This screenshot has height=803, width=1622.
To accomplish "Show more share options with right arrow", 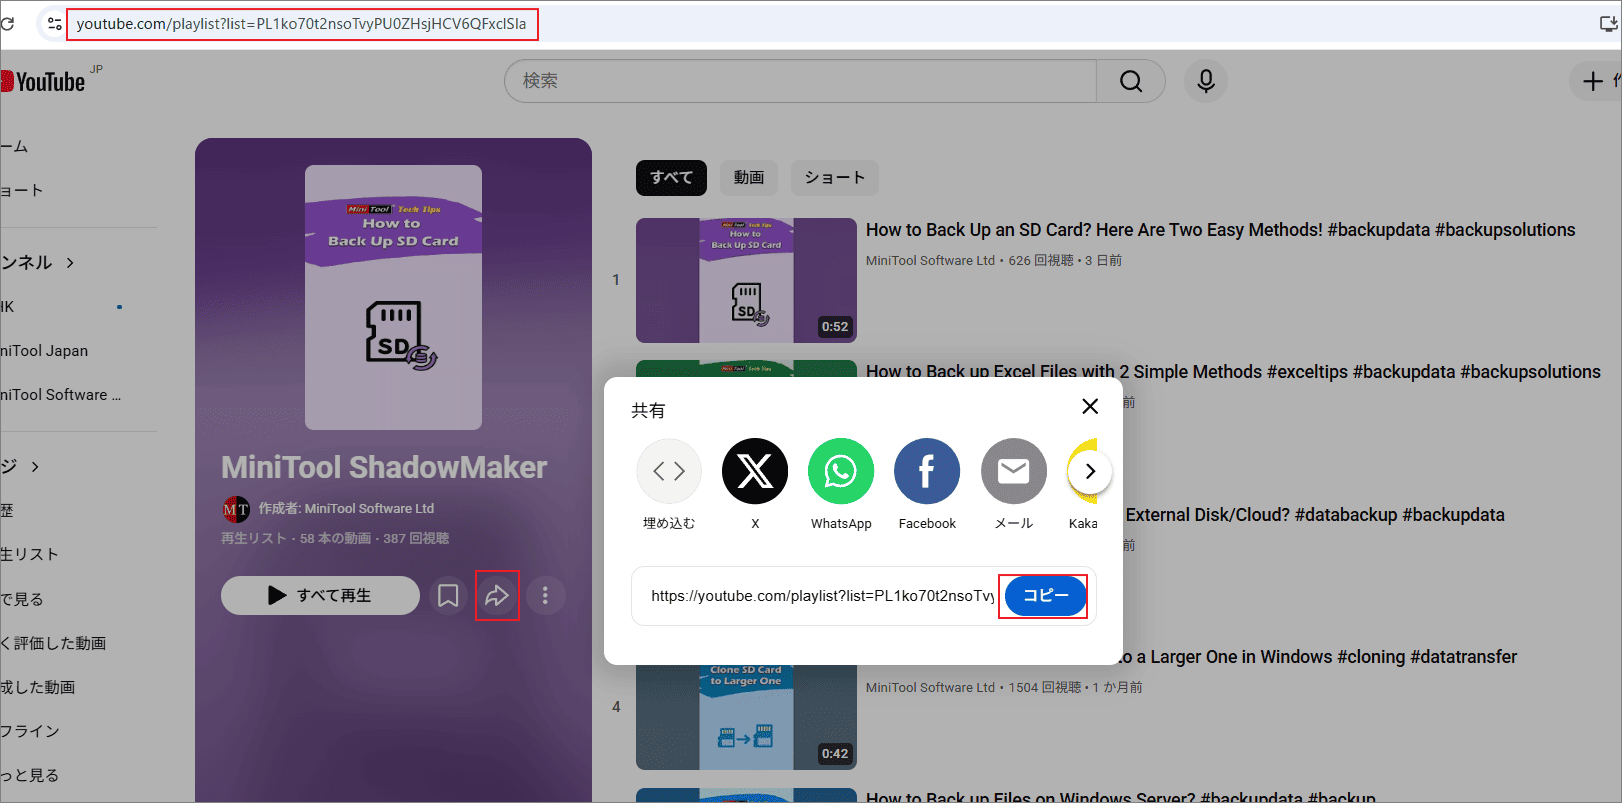I will (x=1091, y=471).
